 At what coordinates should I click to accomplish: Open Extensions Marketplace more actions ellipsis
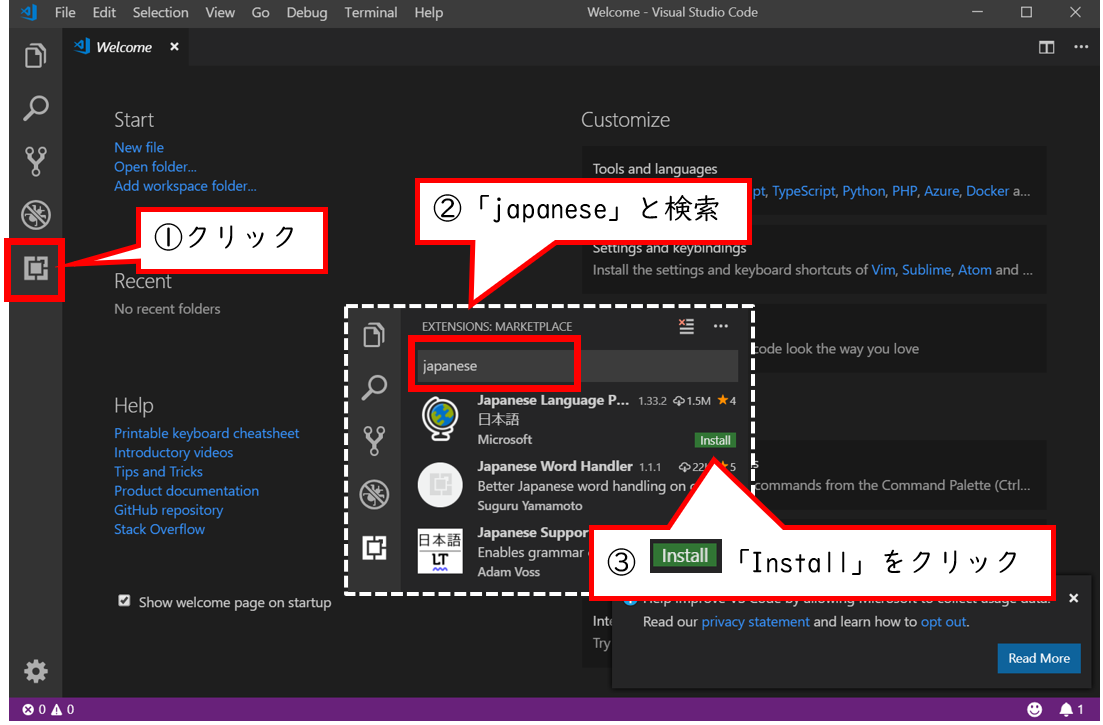tap(720, 326)
